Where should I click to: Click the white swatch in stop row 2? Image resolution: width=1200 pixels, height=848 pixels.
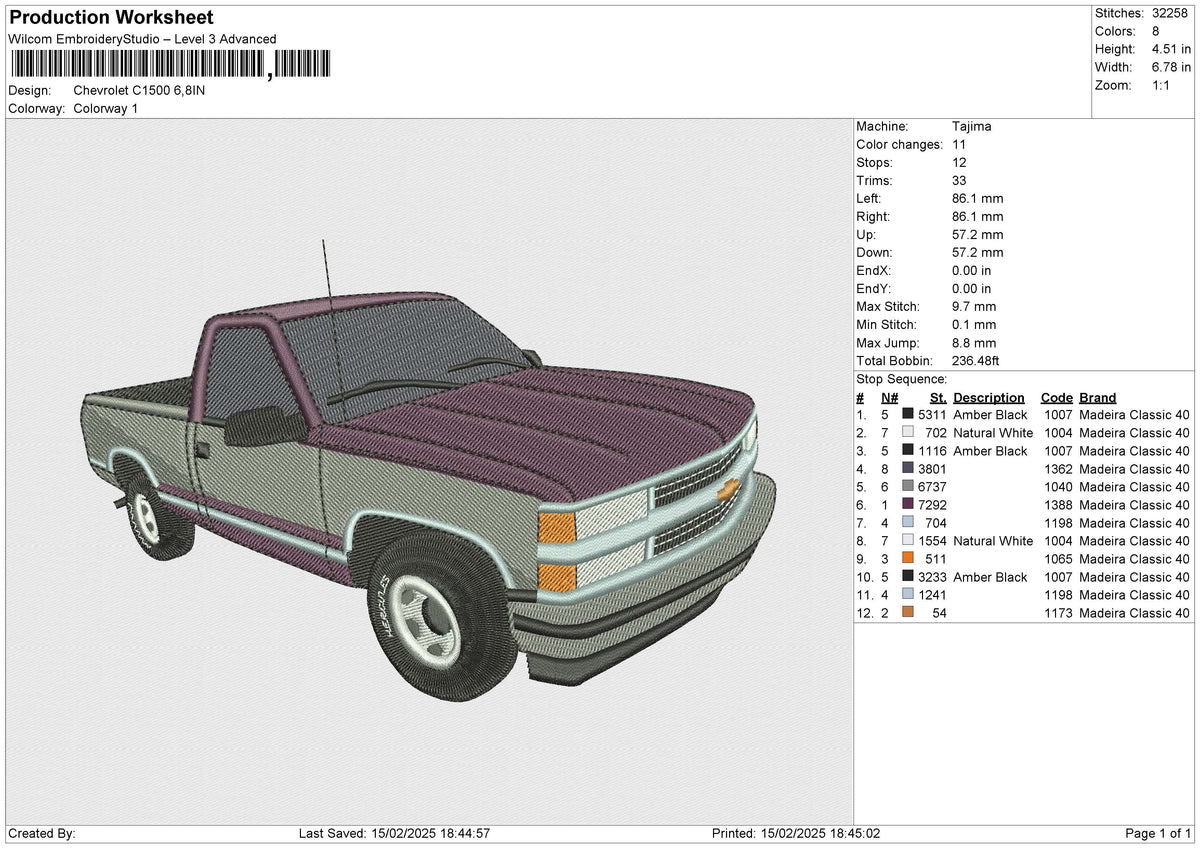(x=908, y=433)
